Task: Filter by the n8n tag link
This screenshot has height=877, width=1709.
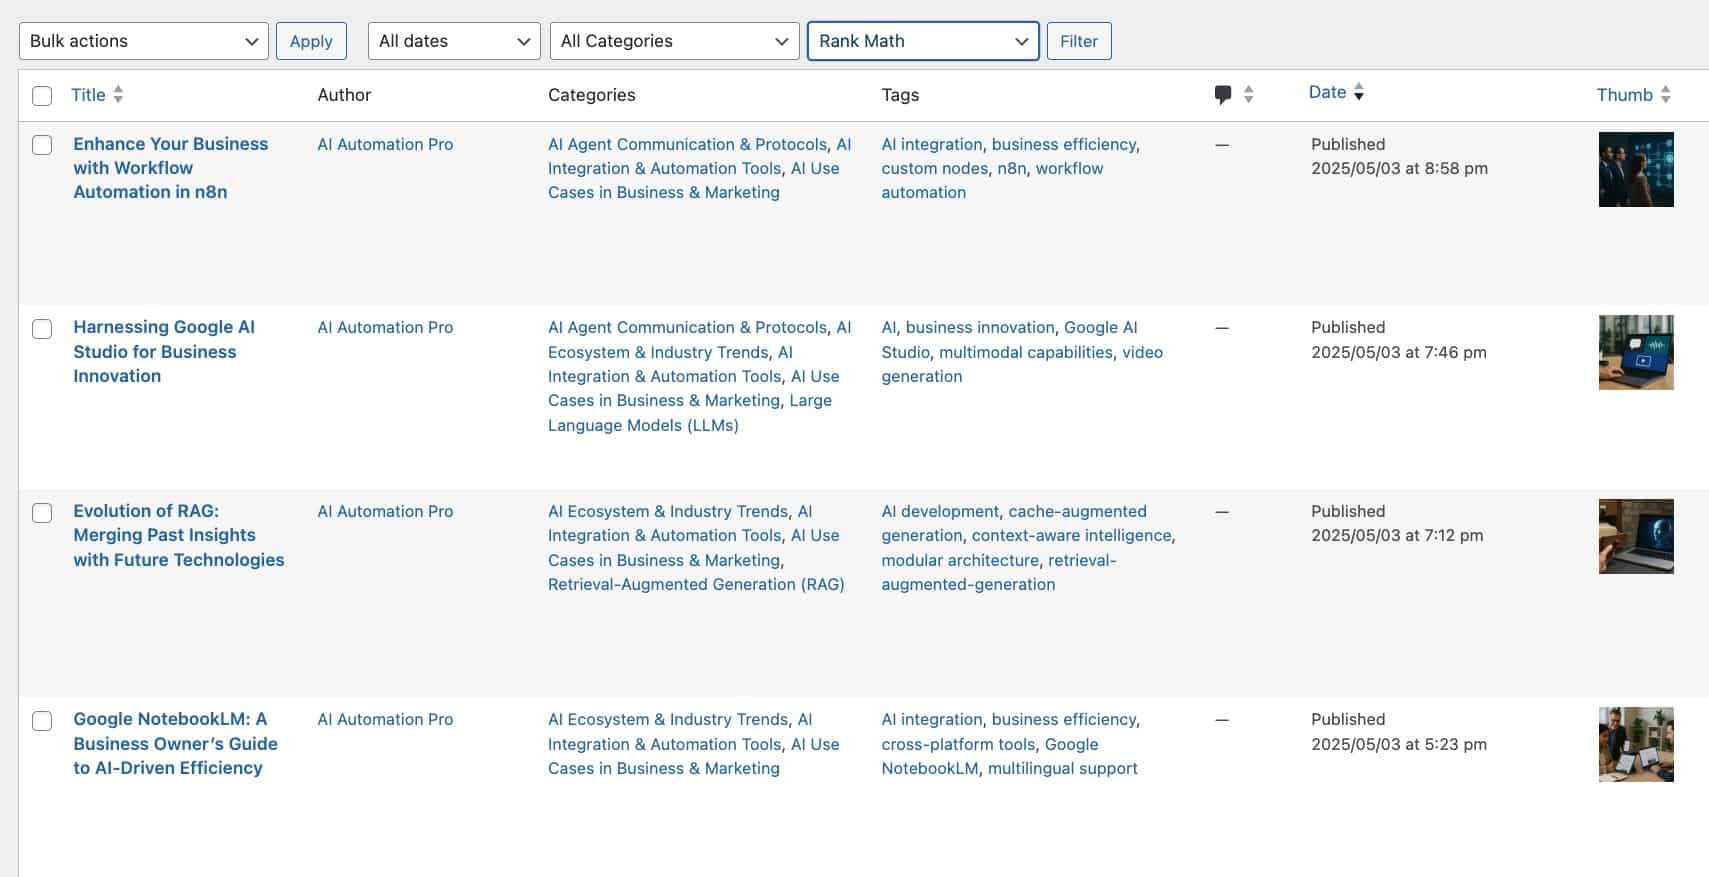Action: coord(1012,168)
